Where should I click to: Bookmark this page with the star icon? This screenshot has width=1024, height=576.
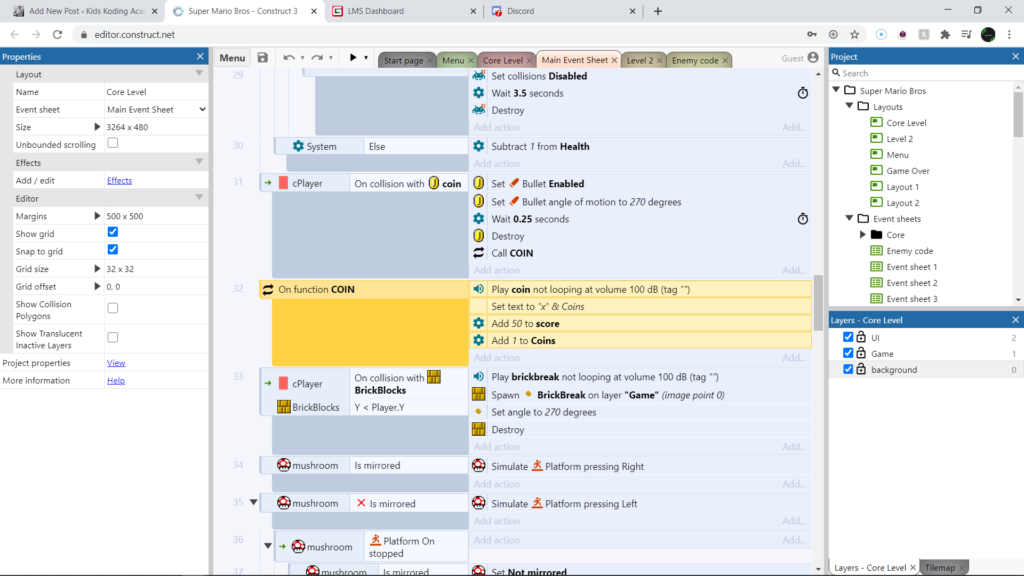[x=854, y=35]
